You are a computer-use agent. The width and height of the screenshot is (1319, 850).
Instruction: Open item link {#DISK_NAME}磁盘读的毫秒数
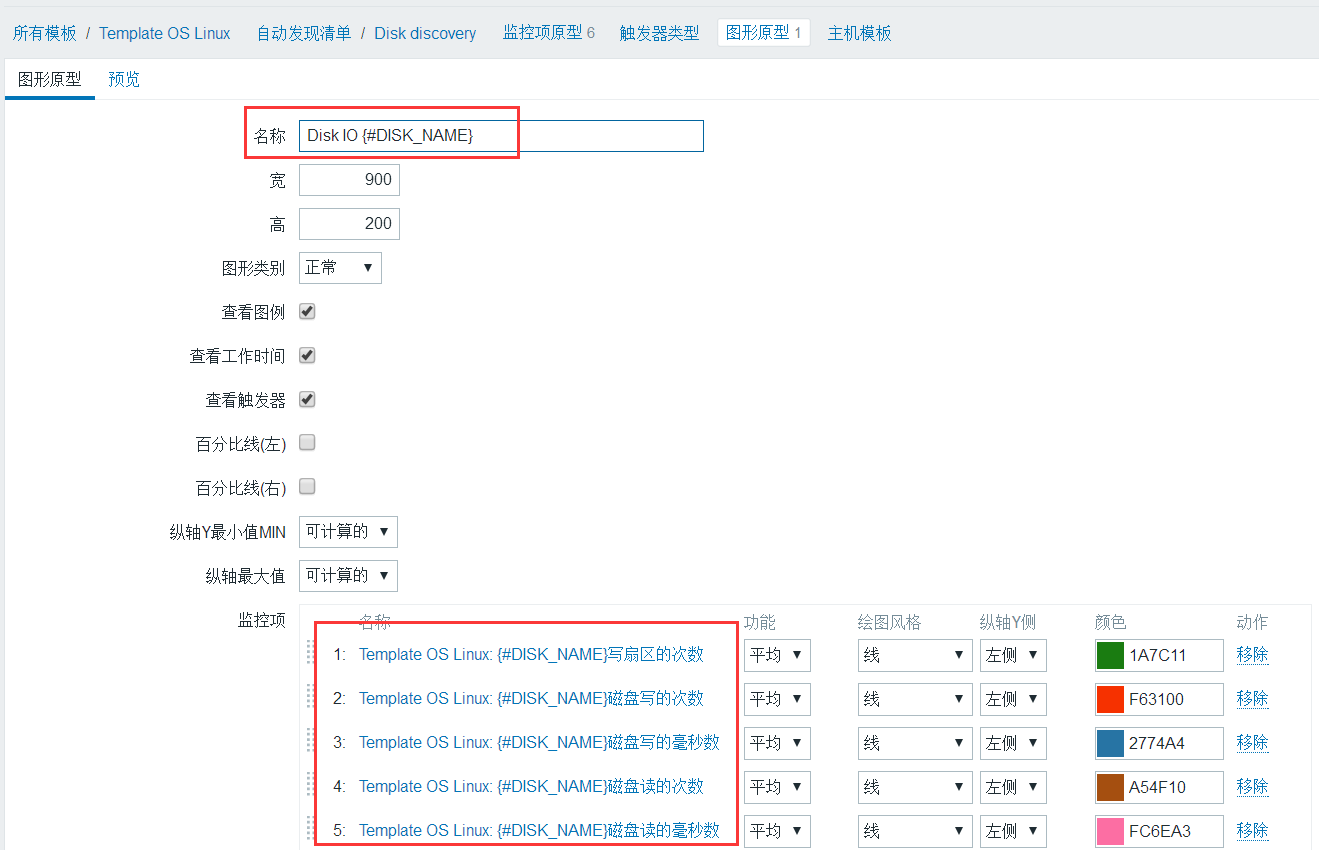click(x=539, y=831)
